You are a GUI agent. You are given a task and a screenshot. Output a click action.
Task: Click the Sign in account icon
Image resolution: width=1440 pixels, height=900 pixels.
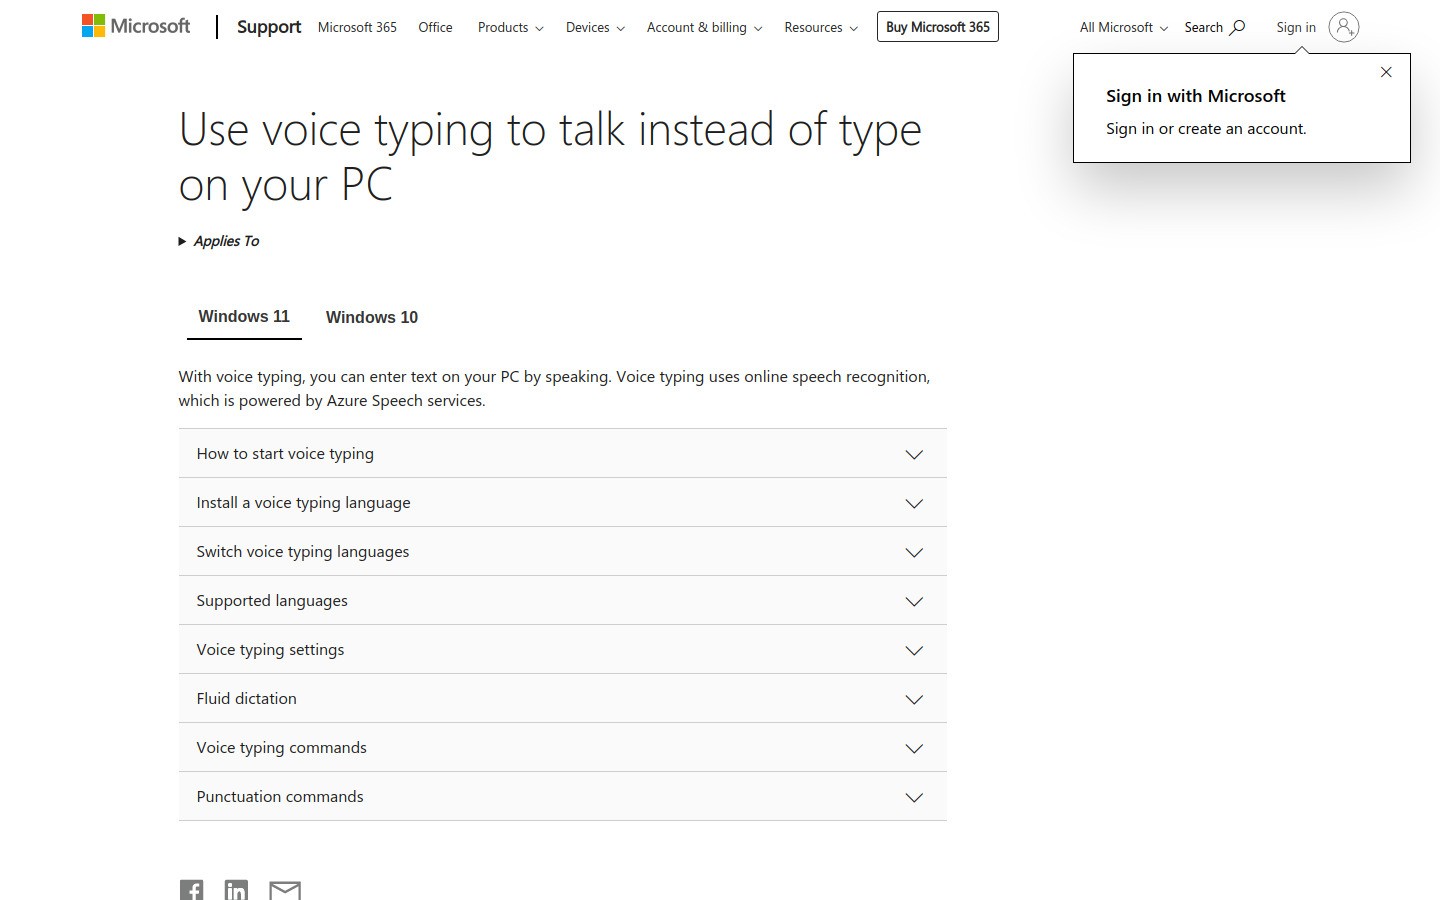pyautogui.click(x=1344, y=27)
